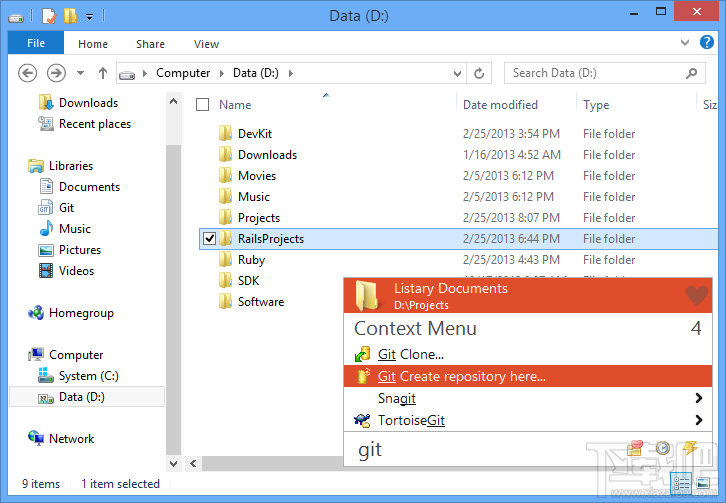726x503 pixels.
Task: Select the Software folder row
Action: [273, 302]
